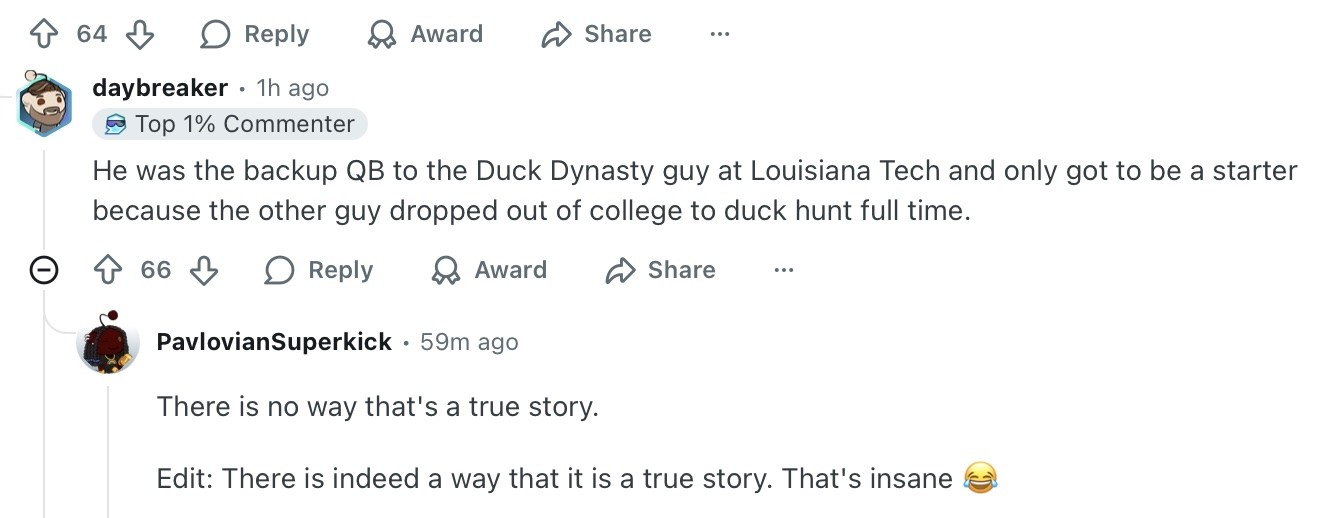1330x518 pixels.
Task: Click the 1h ago timestamp
Action: (x=292, y=88)
